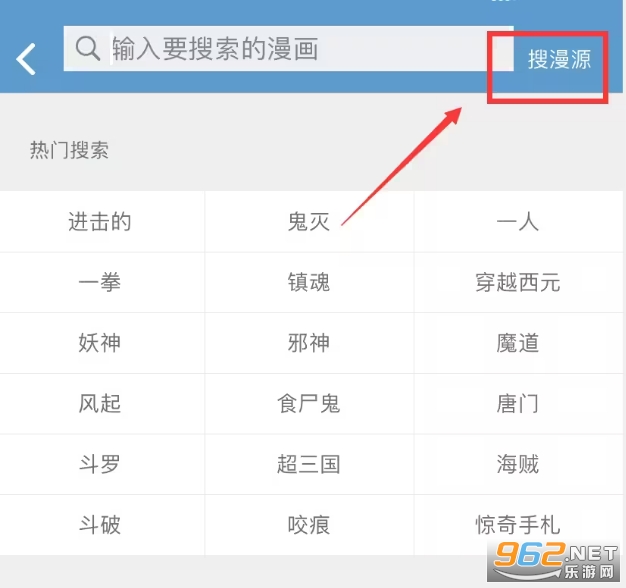Screen dimensions: 626x588
Task: Select hot search 鬼灭
Action: pyautogui.click(x=309, y=222)
